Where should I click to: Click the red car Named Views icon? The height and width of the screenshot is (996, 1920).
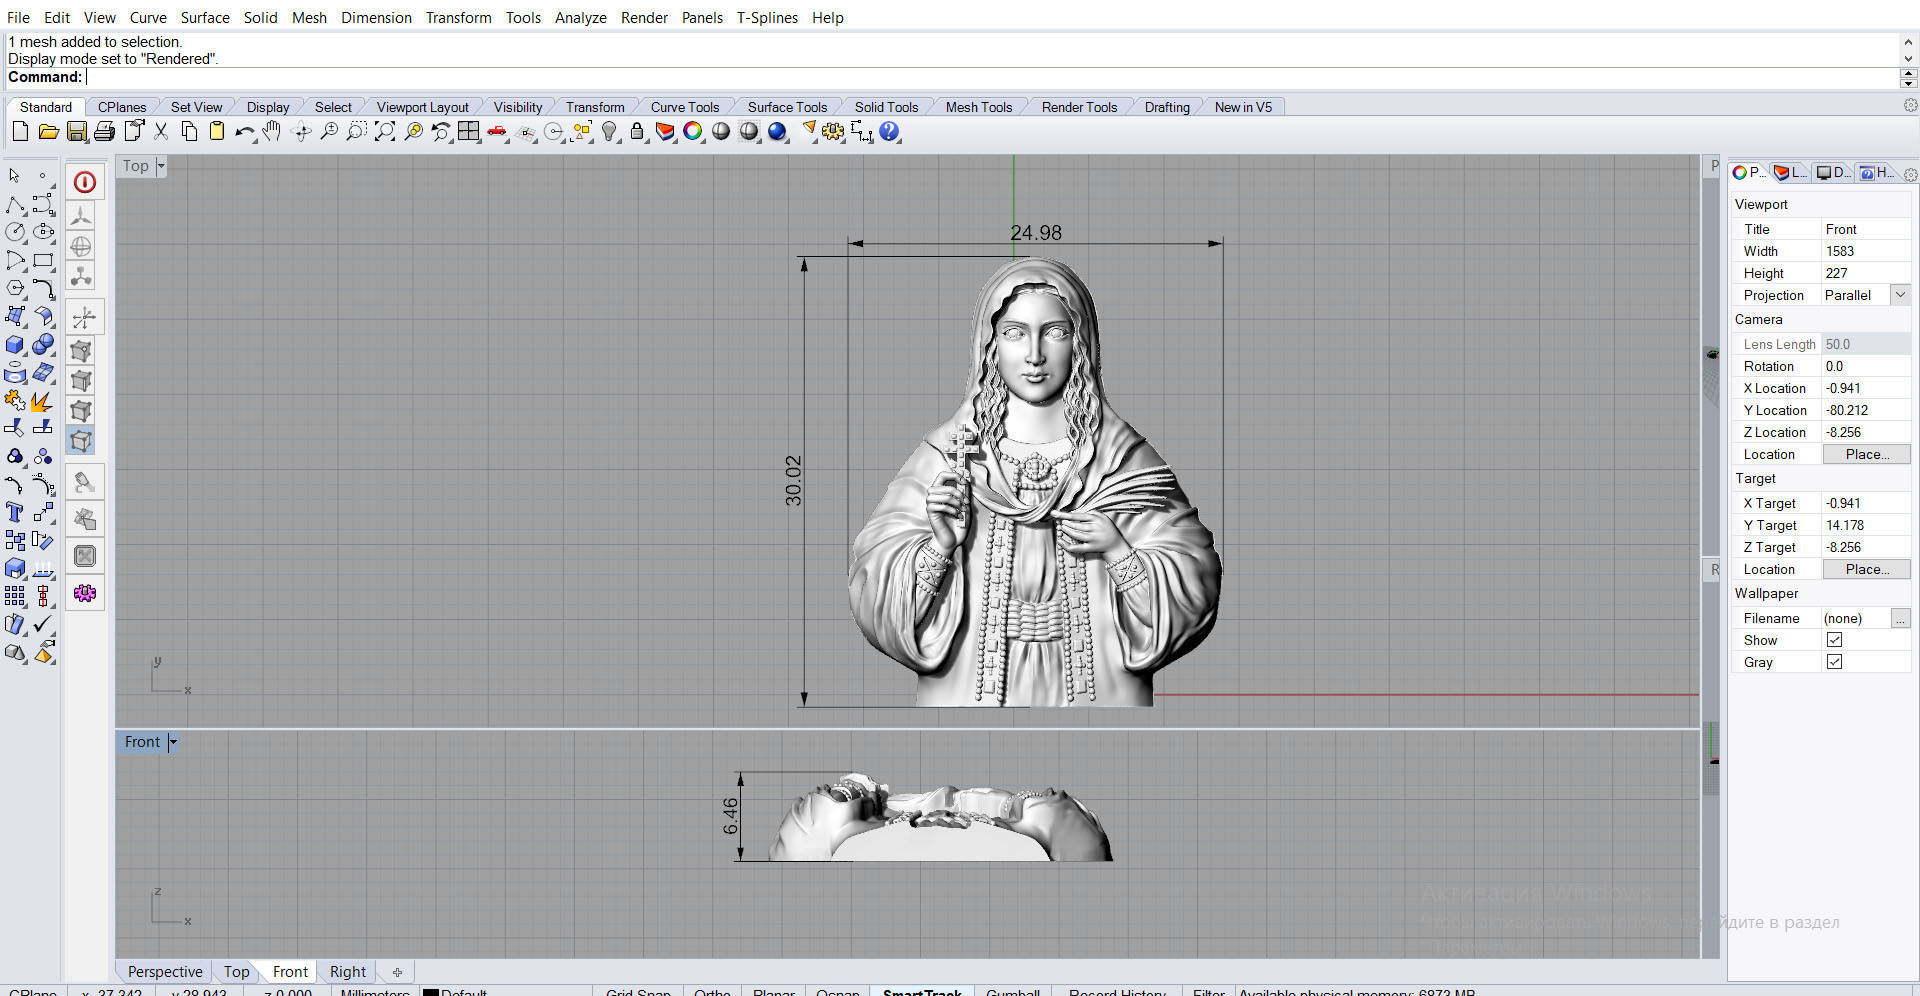coord(496,131)
